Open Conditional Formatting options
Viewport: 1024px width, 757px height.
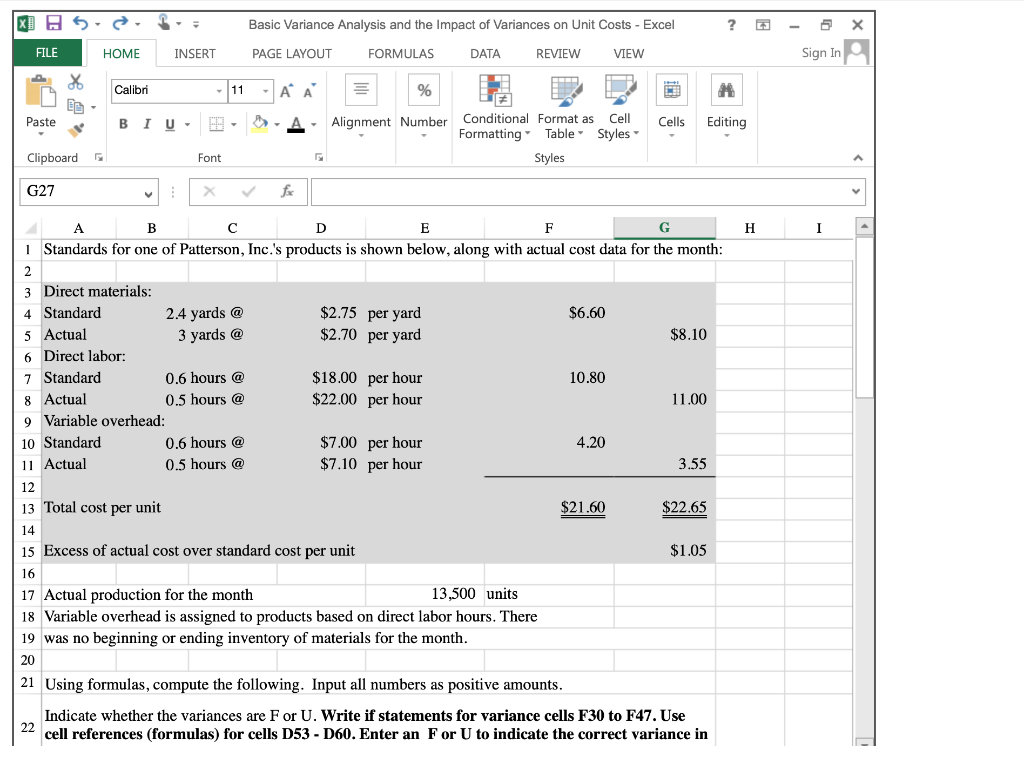(495, 105)
